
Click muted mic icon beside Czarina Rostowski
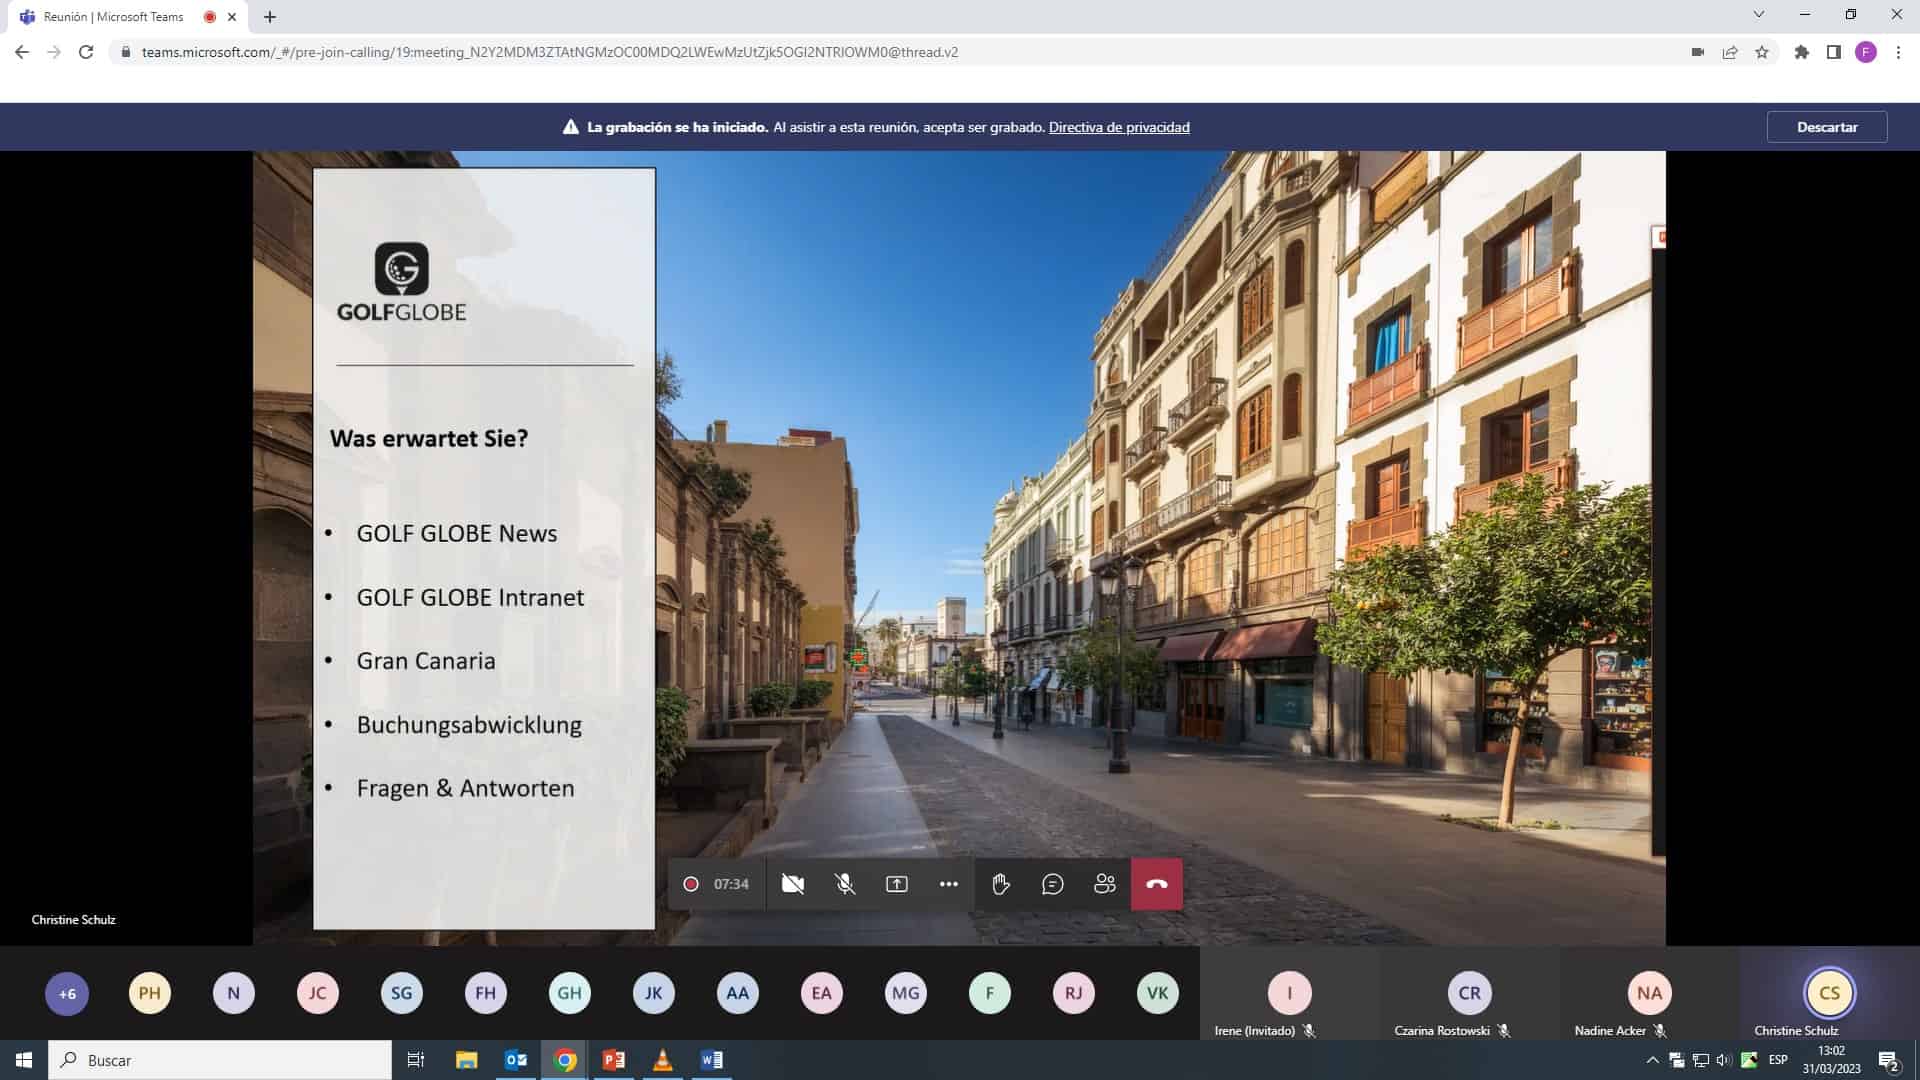(x=1504, y=1031)
